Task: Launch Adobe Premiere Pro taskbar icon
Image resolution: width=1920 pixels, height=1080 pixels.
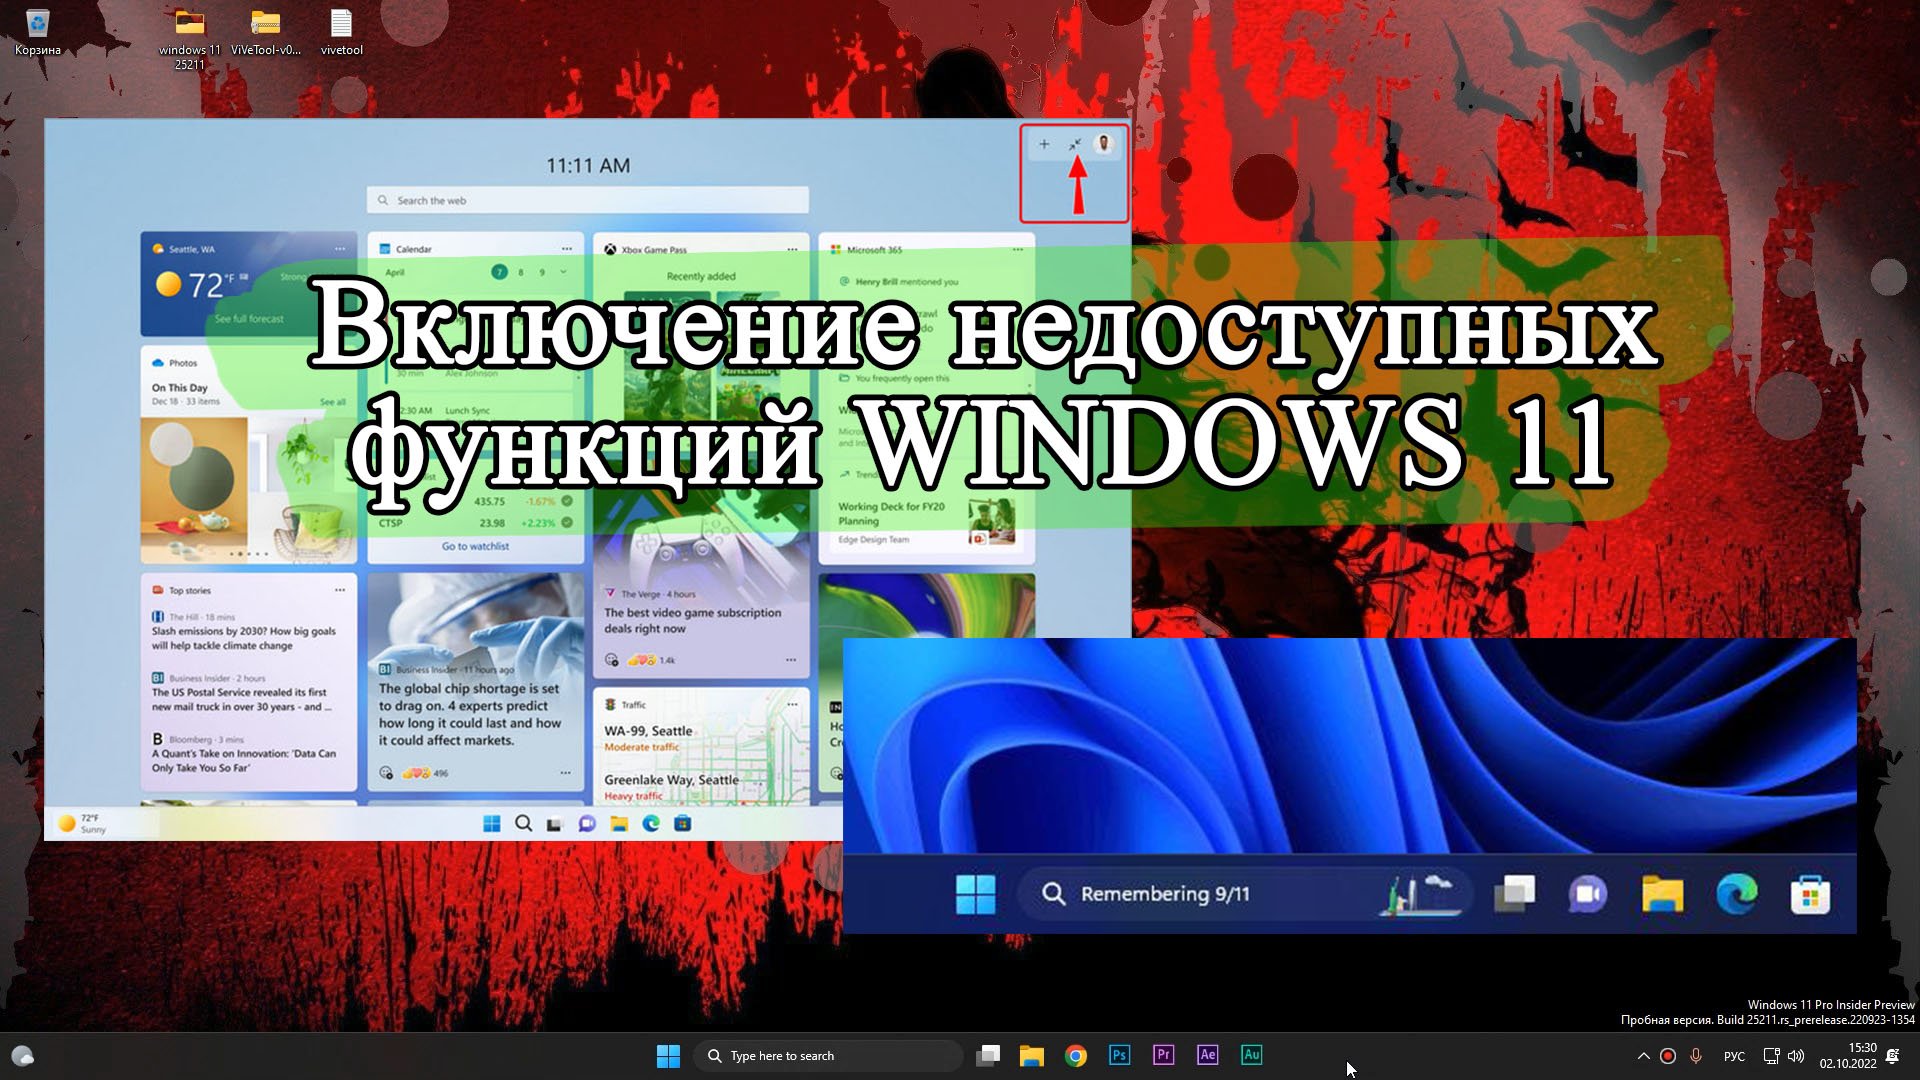Action: [1163, 1055]
